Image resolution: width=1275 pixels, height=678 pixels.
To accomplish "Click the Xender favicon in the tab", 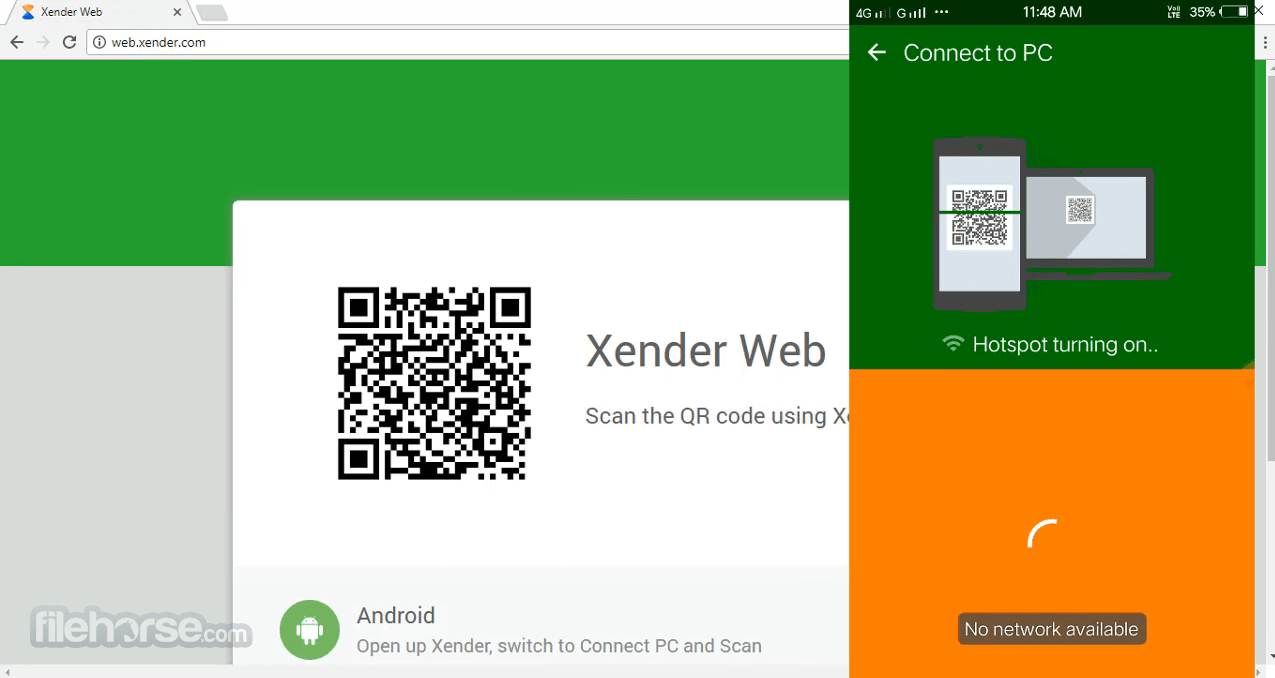I will (x=28, y=12).
